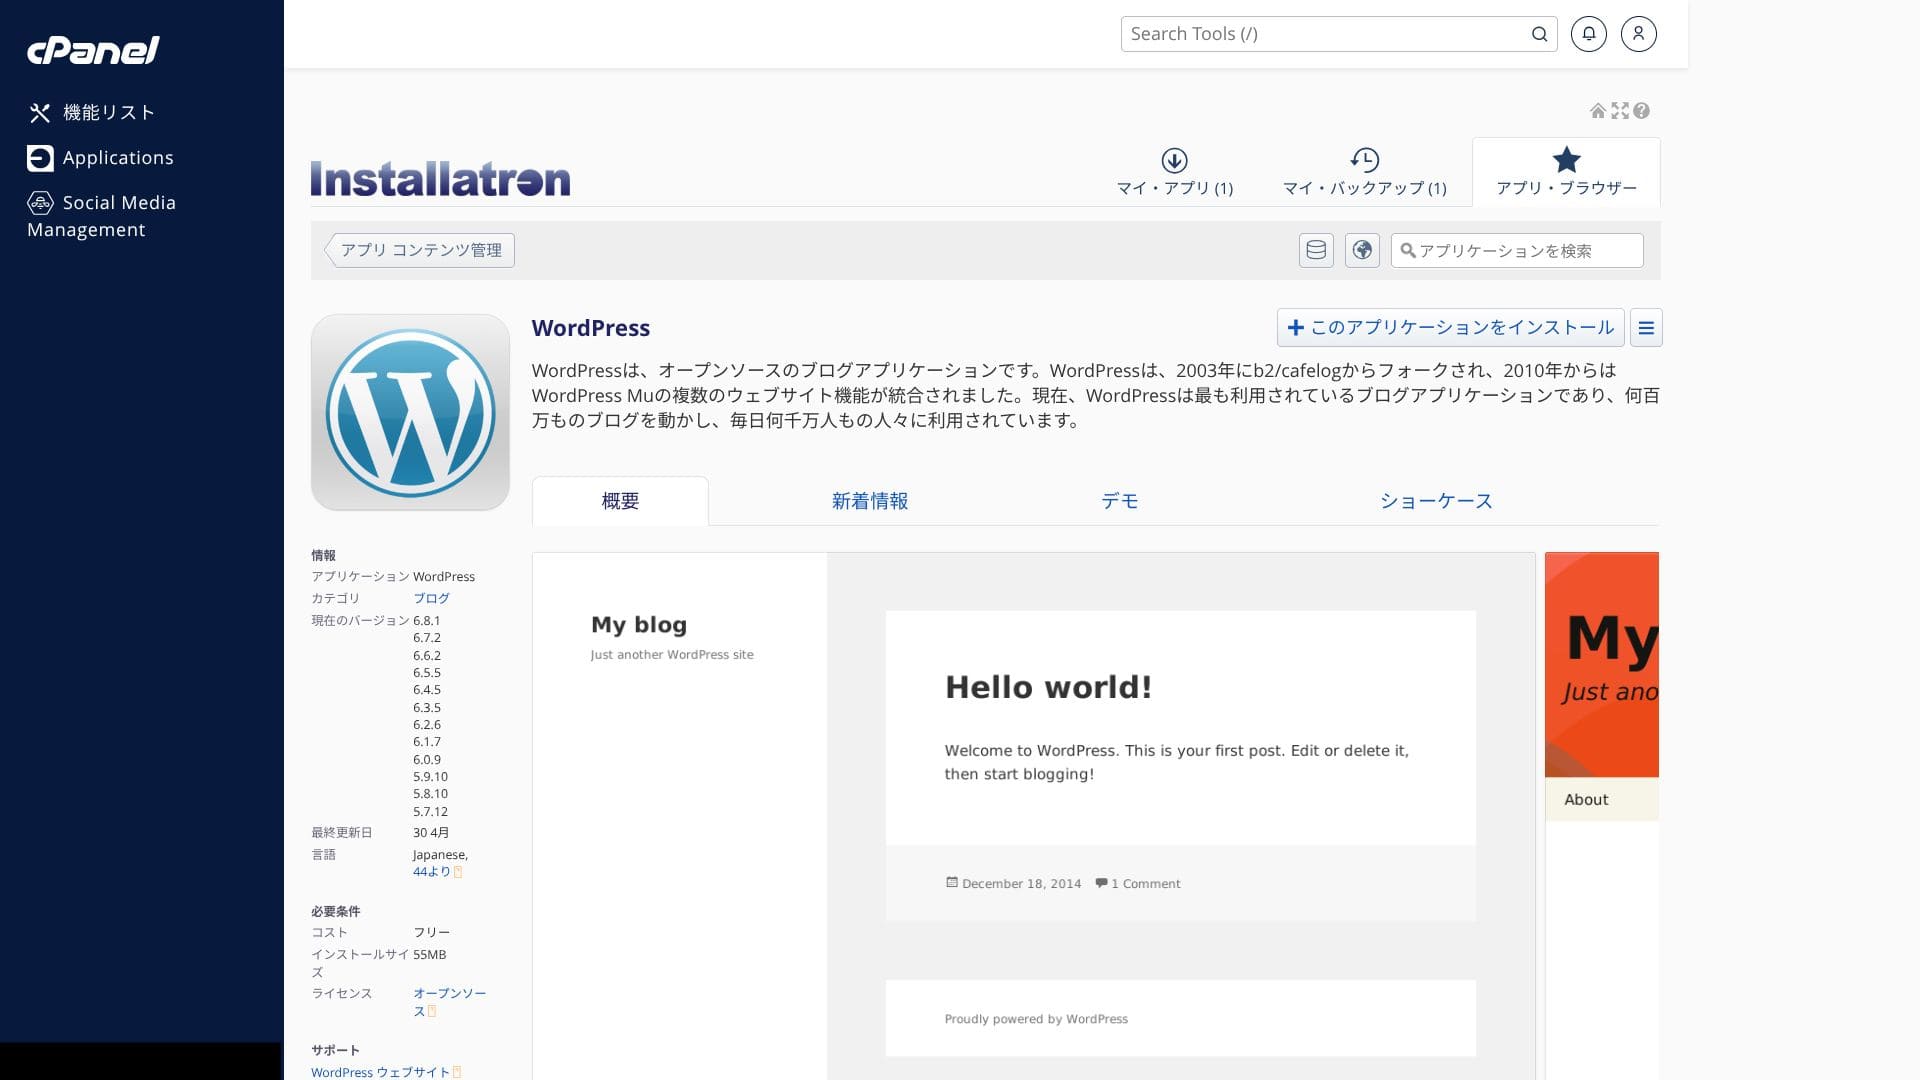1920x1080 pixels.
Task: Click the WordPress logo image
Action: coord(410,412)
